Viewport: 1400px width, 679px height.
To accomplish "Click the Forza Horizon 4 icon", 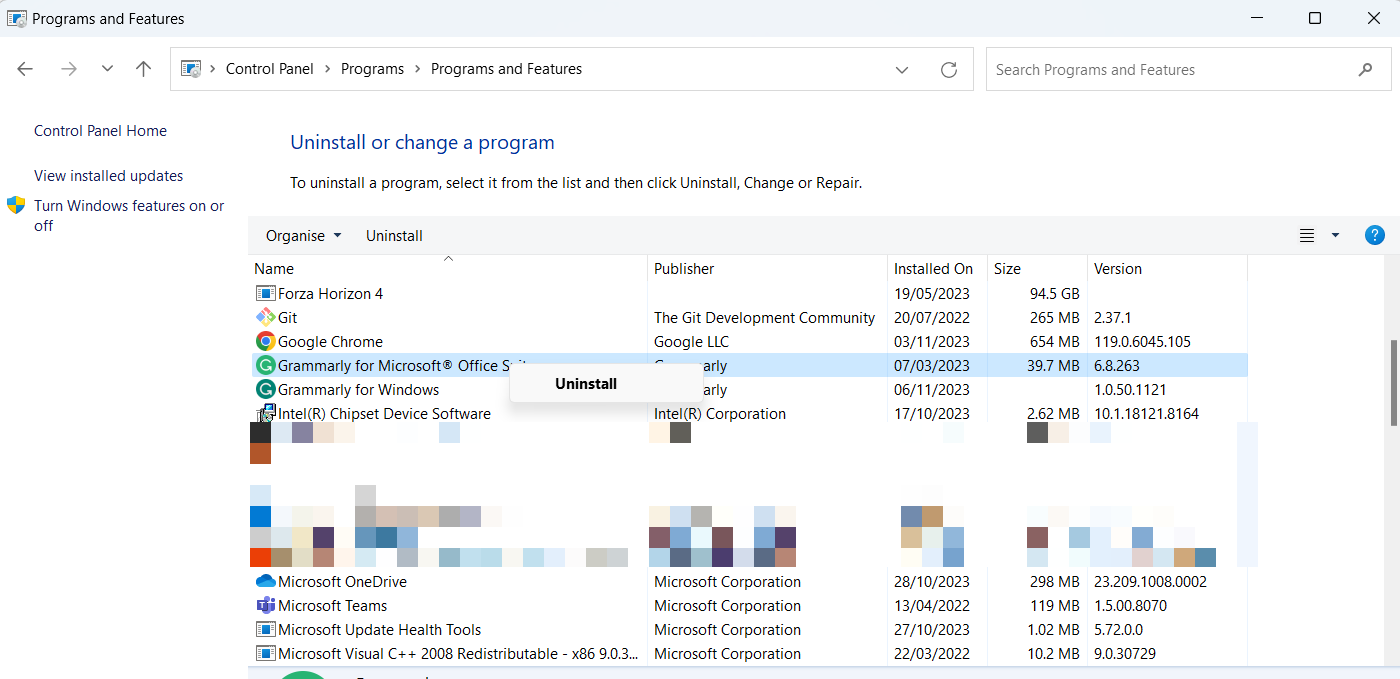I will point(265,294).
